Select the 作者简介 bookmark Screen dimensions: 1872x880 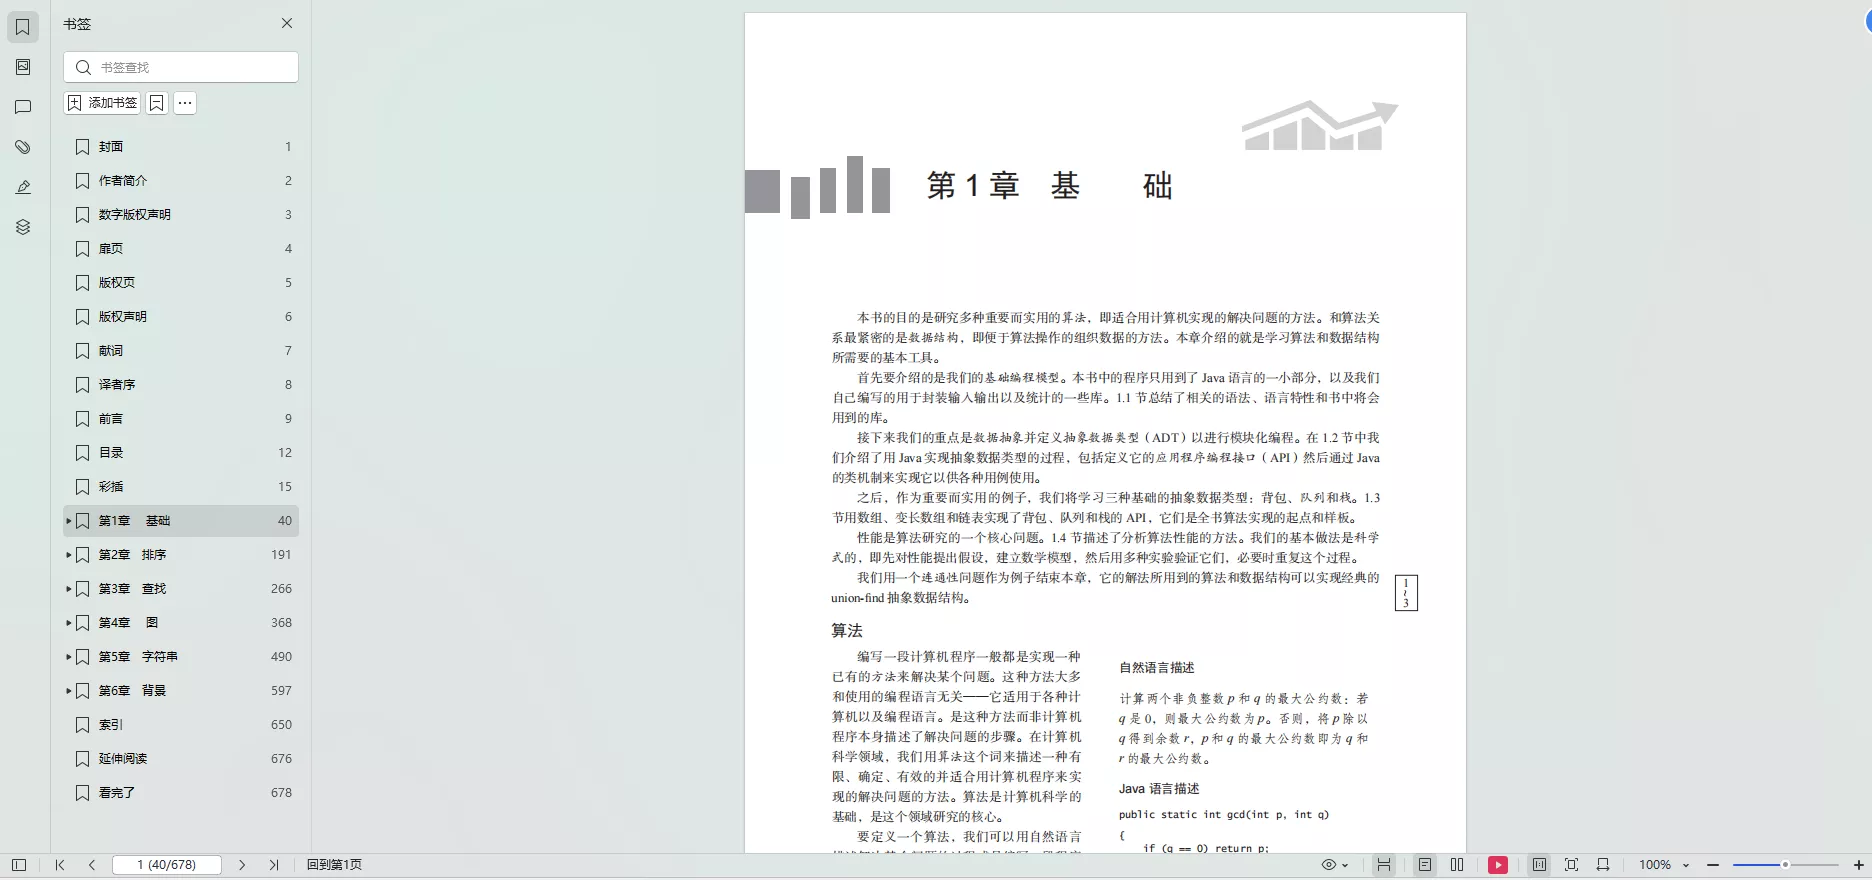pyautogui.click(x=181, y=181)
